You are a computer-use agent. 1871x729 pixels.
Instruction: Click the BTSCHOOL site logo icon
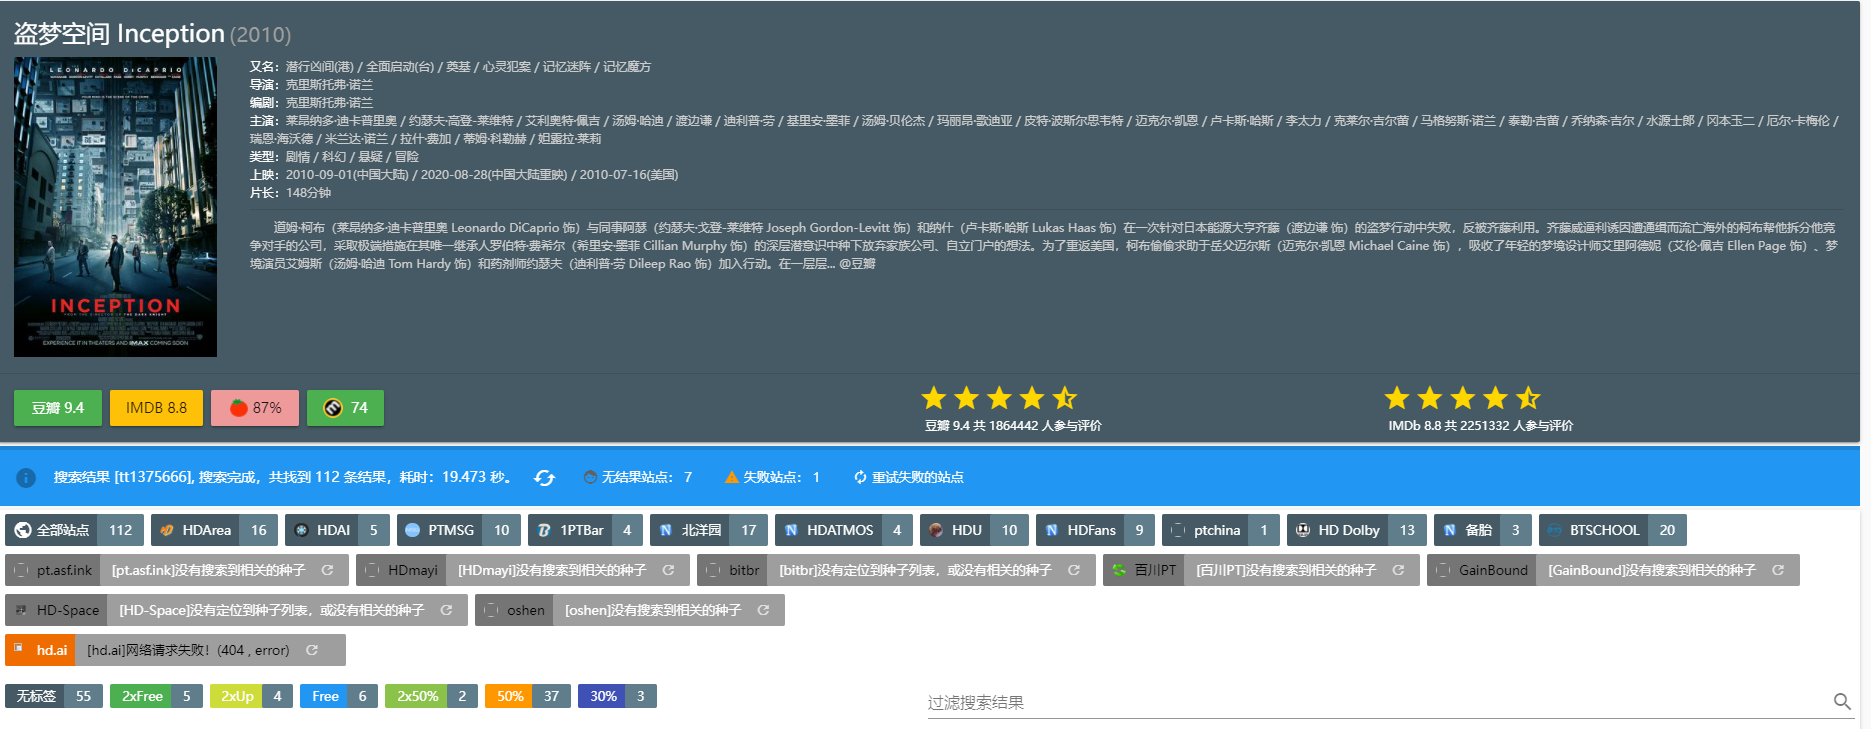tap(1555, 530)
